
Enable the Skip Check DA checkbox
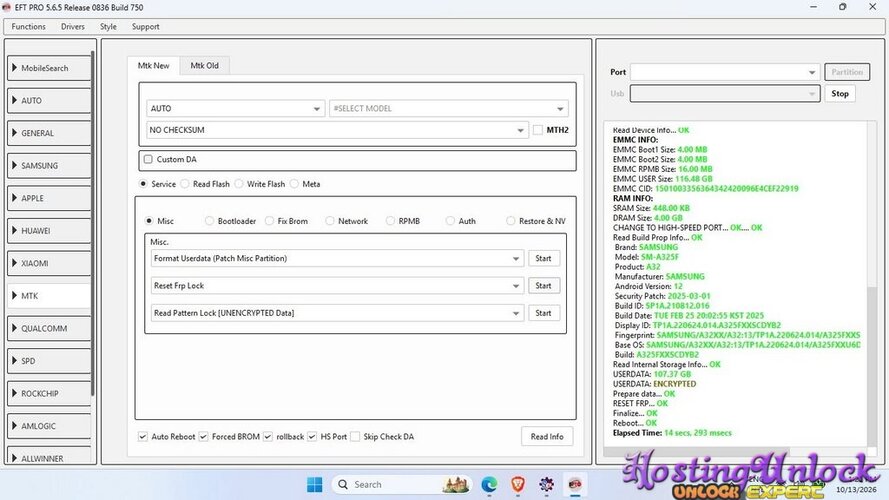coord(355,437)
